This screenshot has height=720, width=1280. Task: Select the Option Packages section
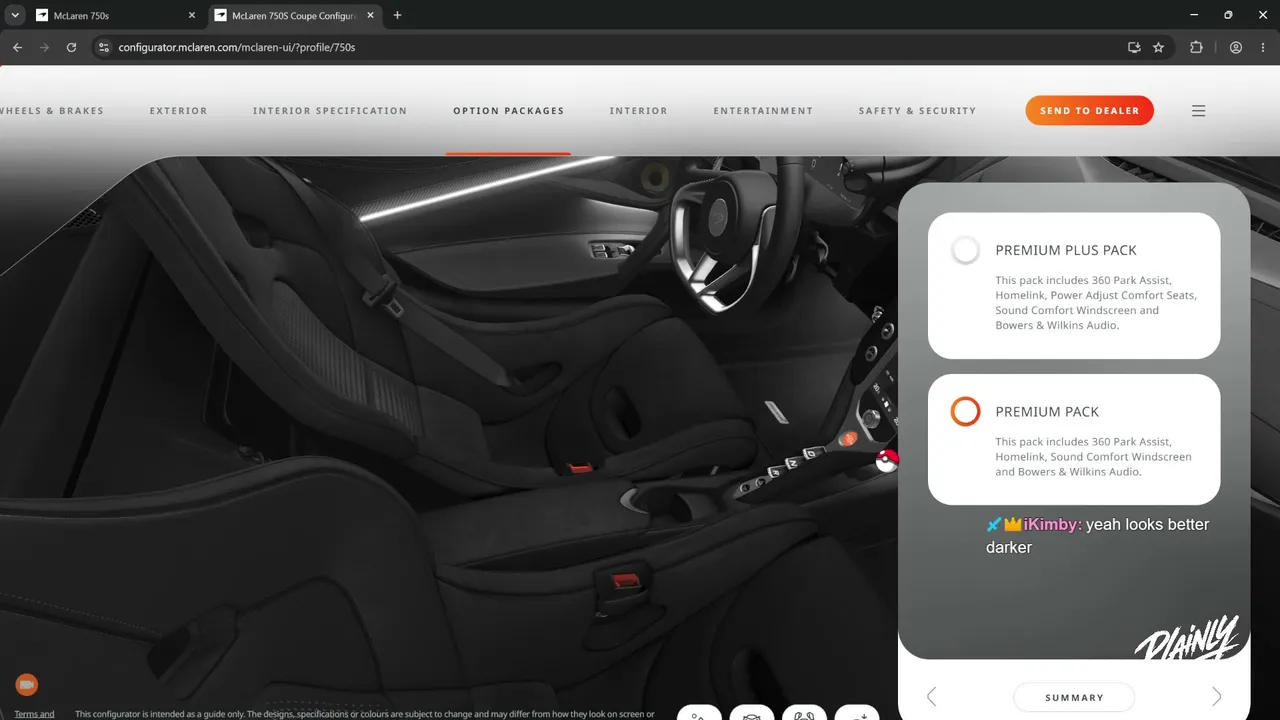tap(509, 111)
